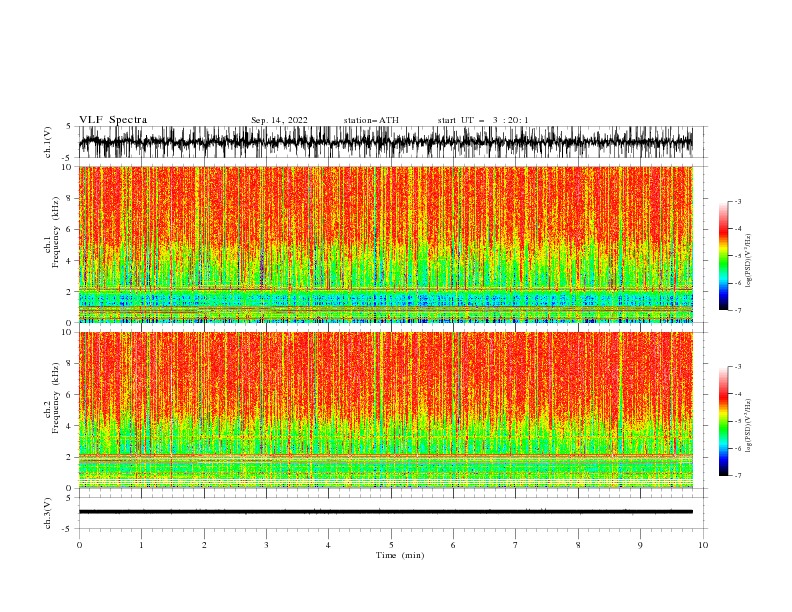This screenshot has width=792, height=612.
Task: Click the "ch.3(V)" waveform axis label
Action: (48, 513)
